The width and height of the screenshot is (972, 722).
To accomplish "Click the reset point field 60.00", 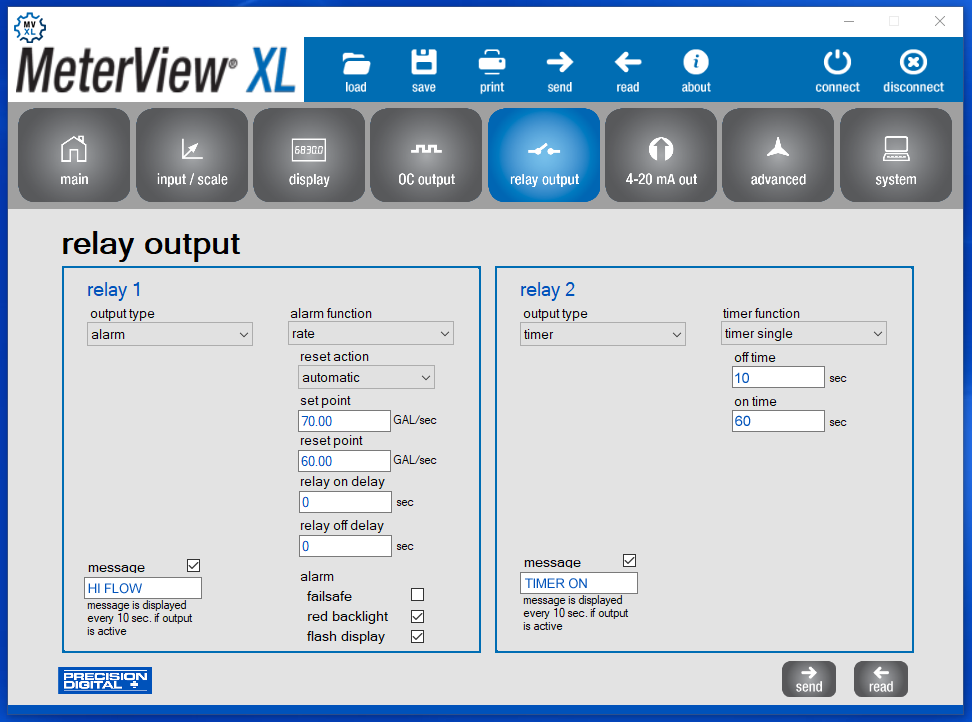I will pyautogui.click(x=344, y=461).
